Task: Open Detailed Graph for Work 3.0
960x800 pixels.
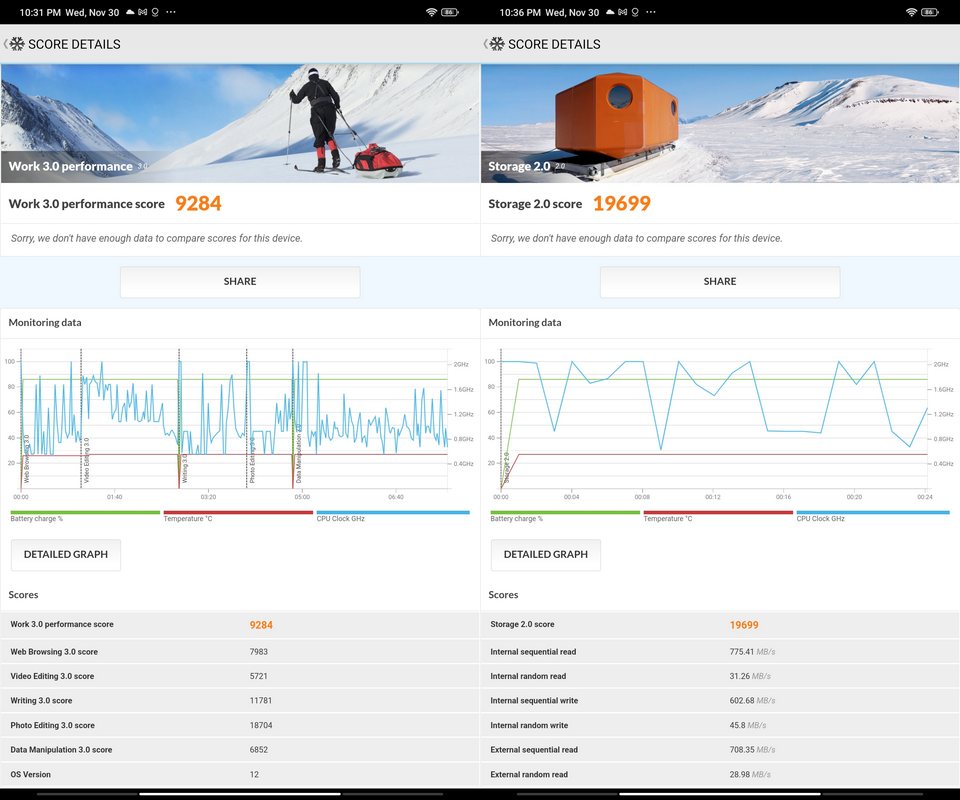Action: (66, 555)
